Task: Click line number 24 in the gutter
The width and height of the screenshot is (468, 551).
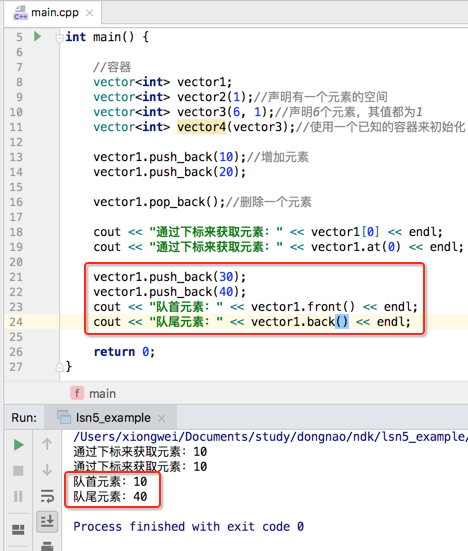Action: tap(16, 322)
